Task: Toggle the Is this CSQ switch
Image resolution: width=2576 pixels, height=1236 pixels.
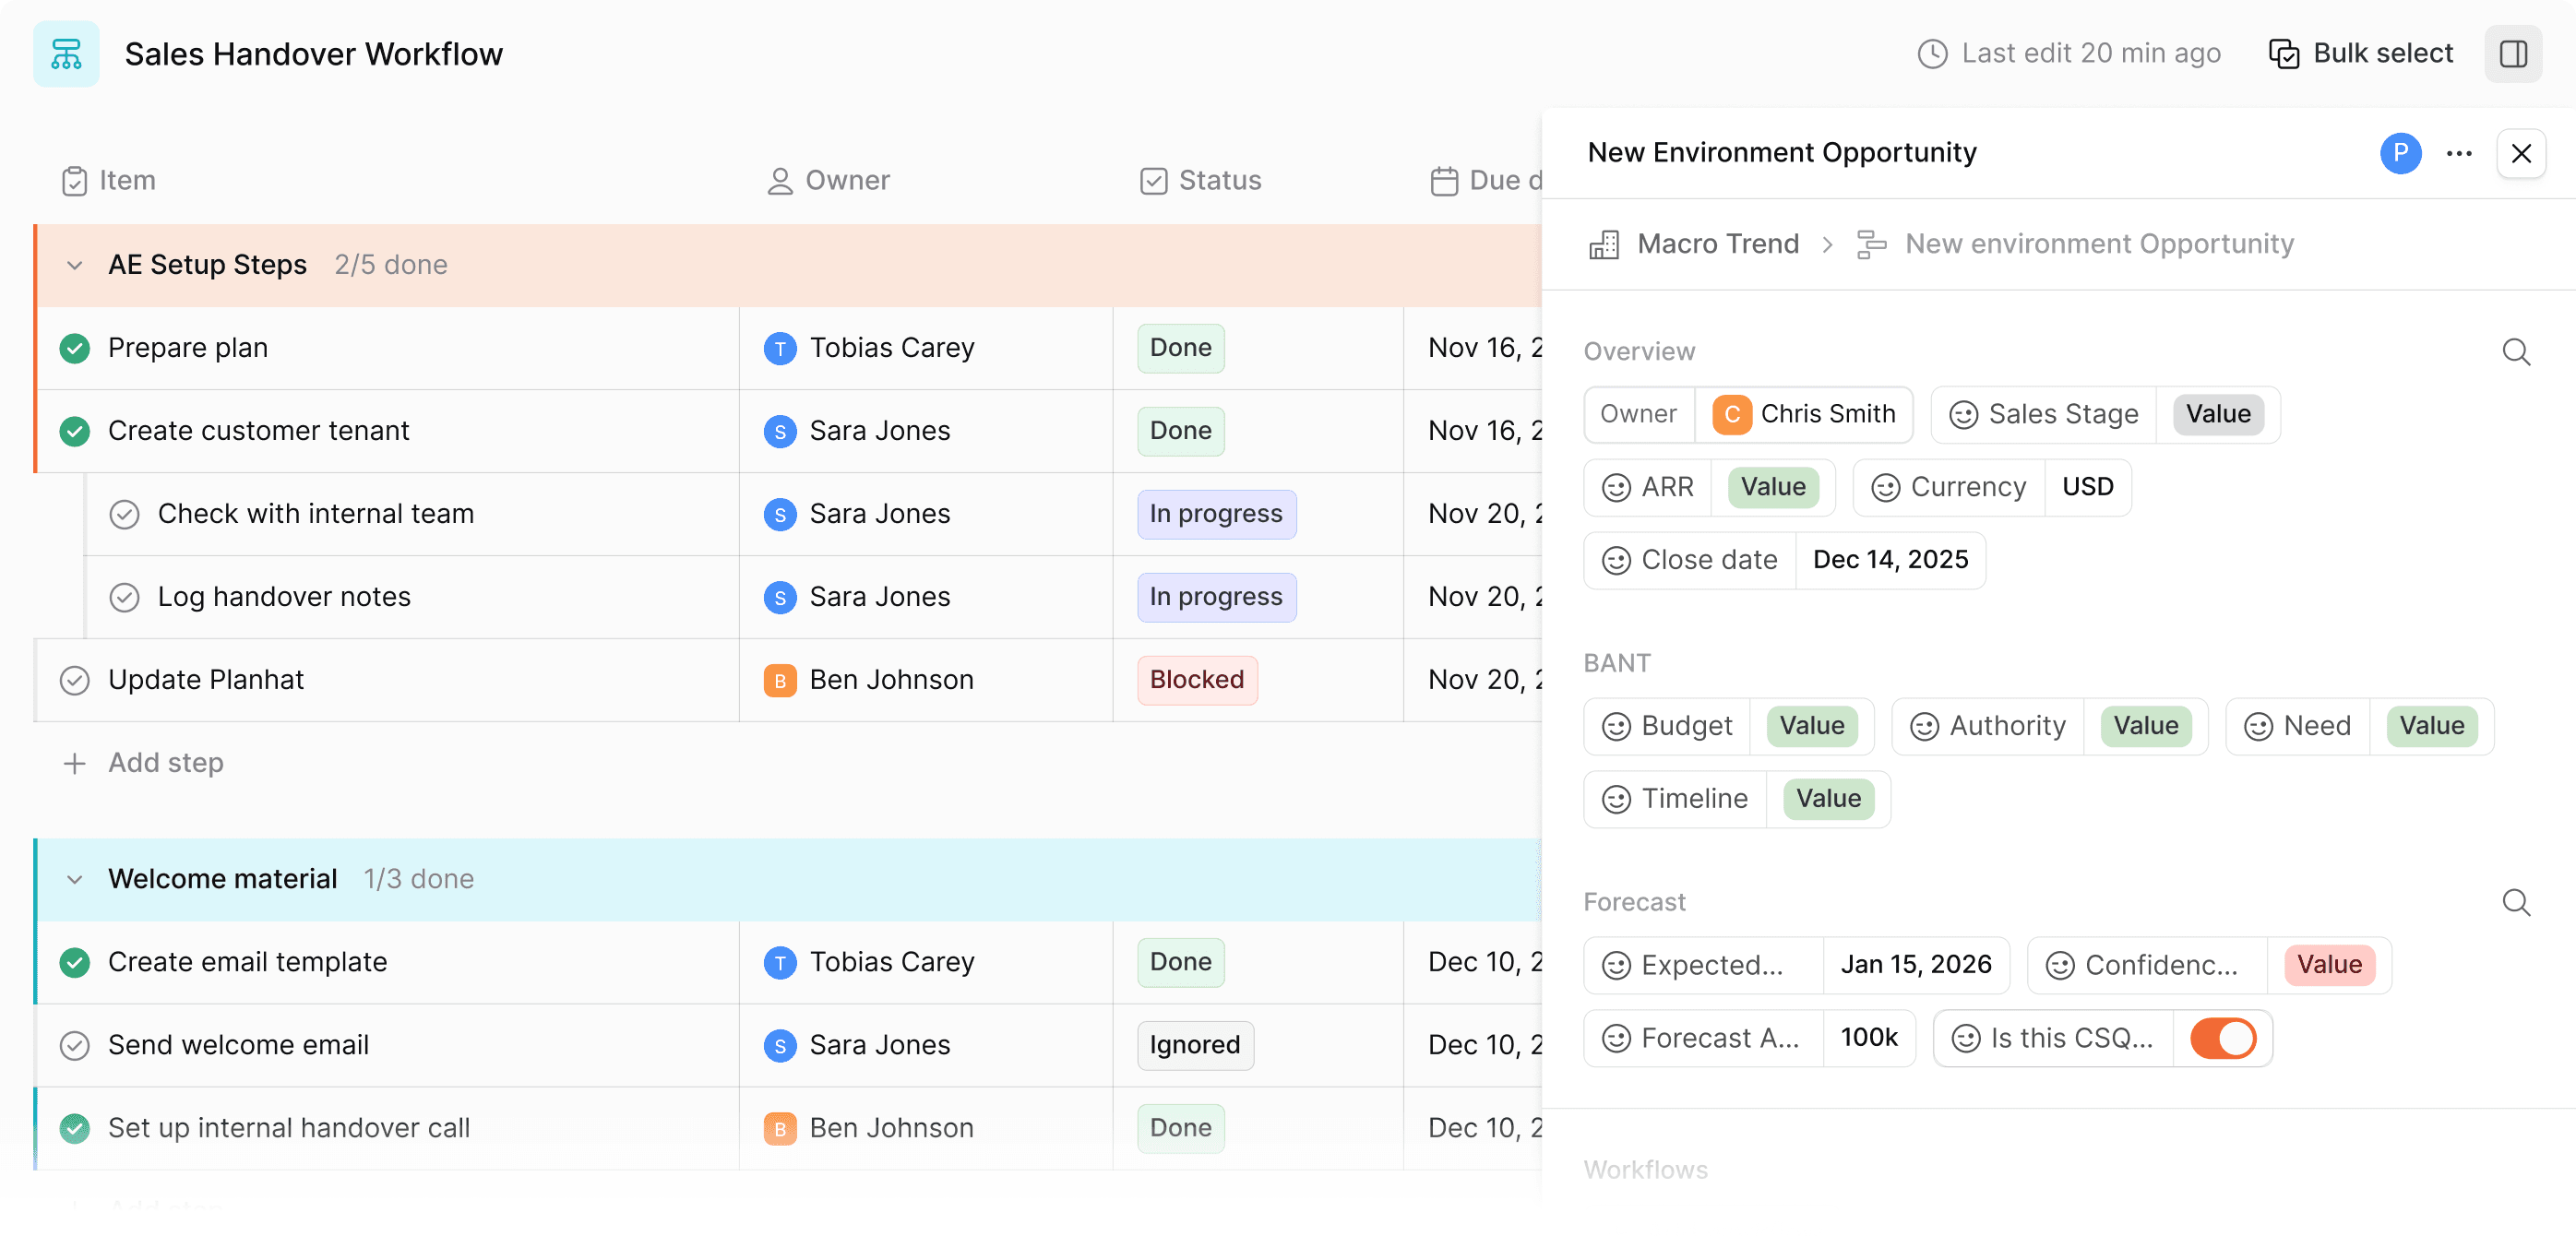Action: [x=2222, y=1038]
